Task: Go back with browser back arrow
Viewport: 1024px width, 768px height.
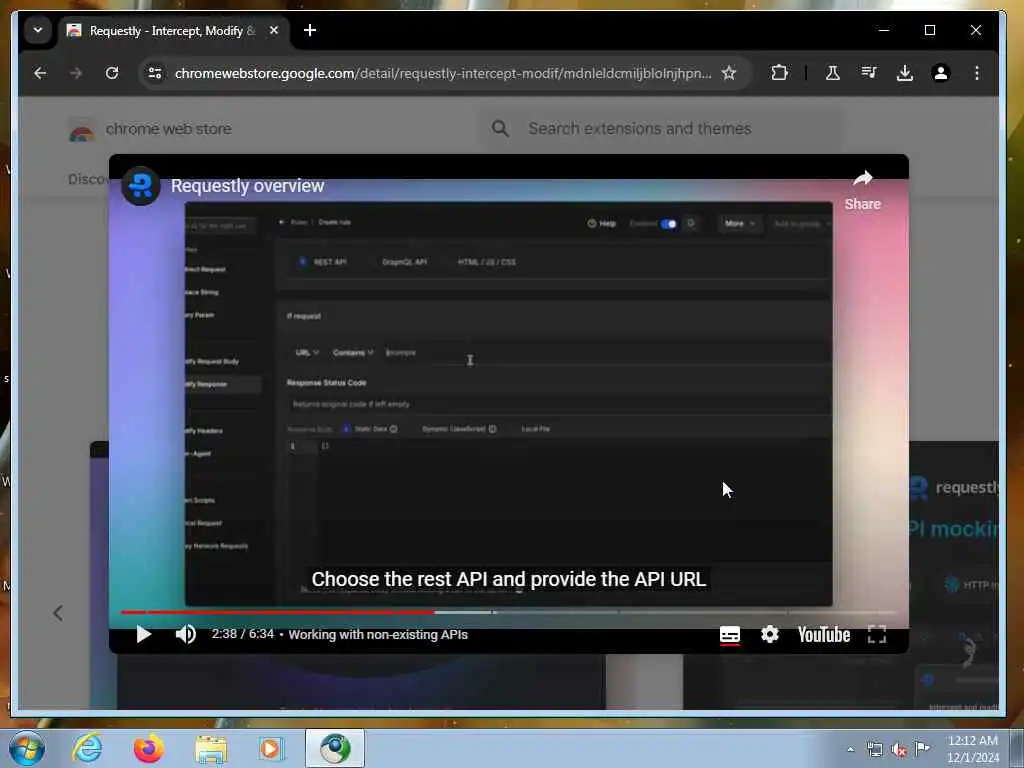Action: point(40,73)
